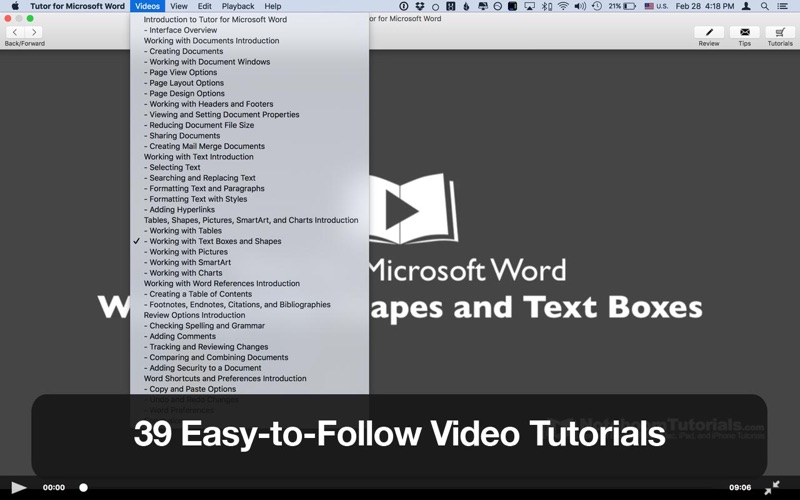Open Spotlight search in the menu bar

coord(764,6)
